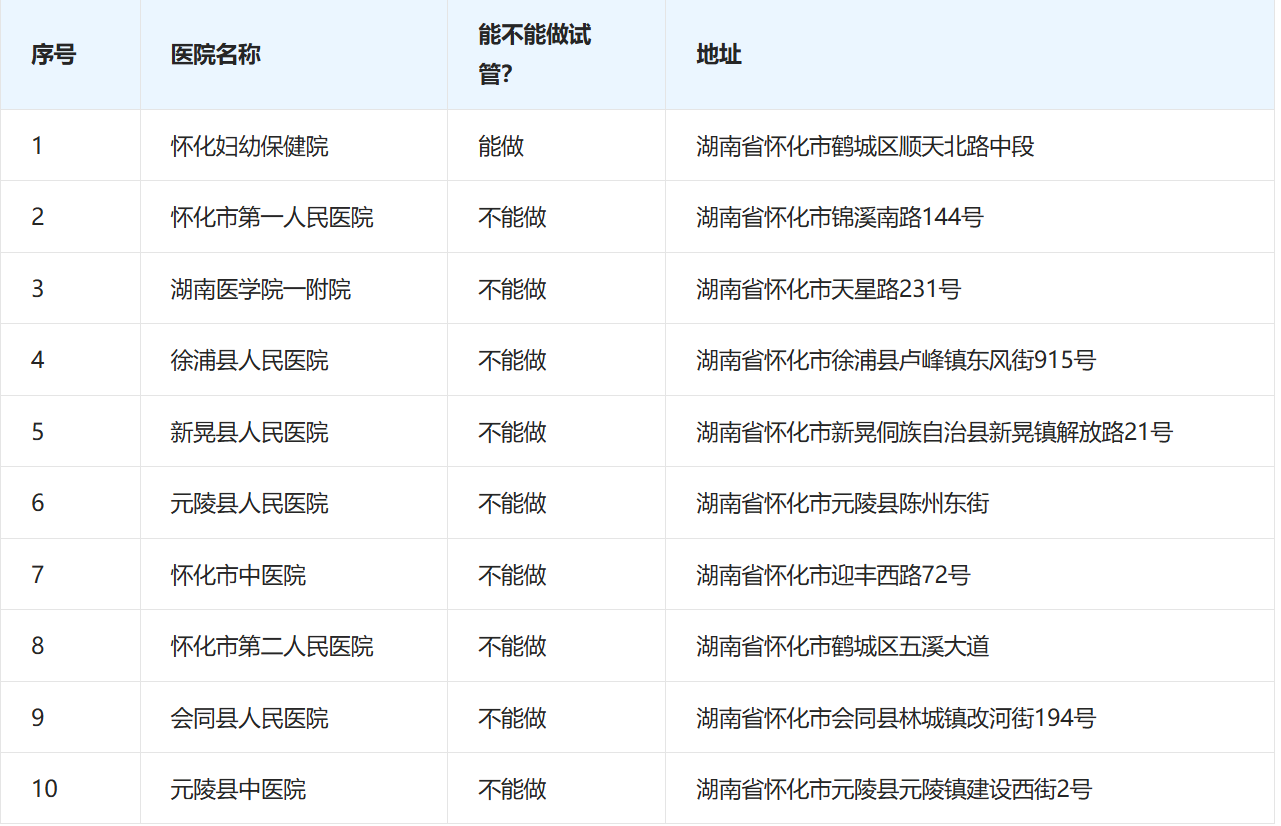This screenshot has width=1281, height=826.
Task: Click the 序号 column header
Action: 53,54
